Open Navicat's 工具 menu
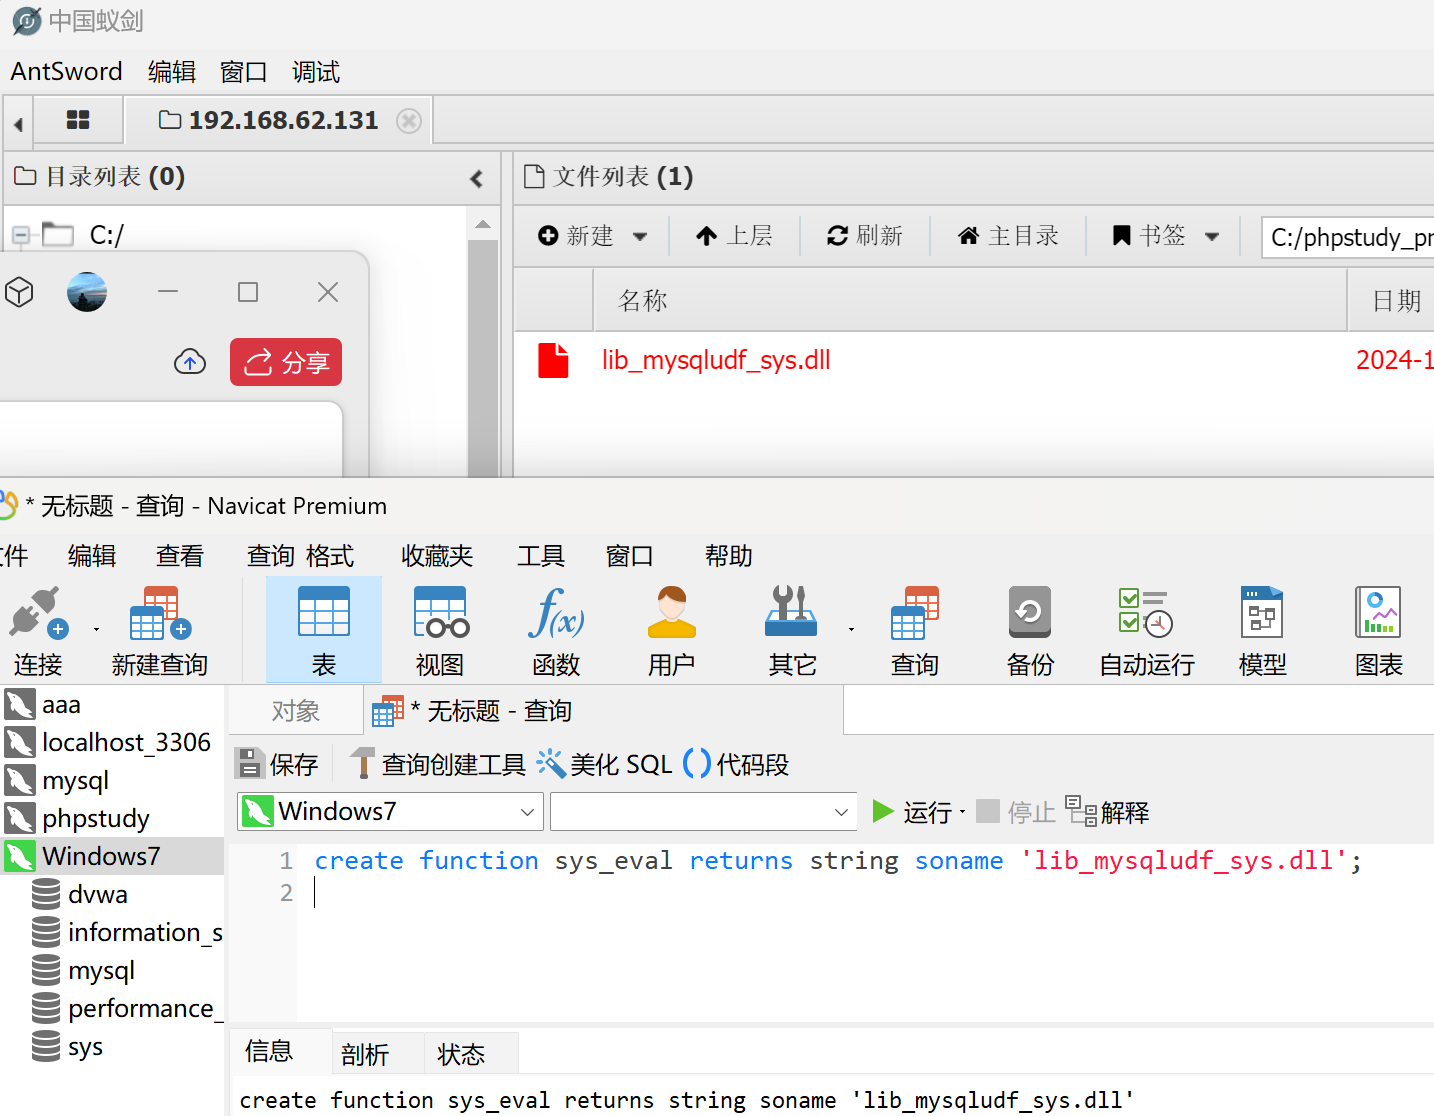1434x1116 pixels. (x=541, y=556)
